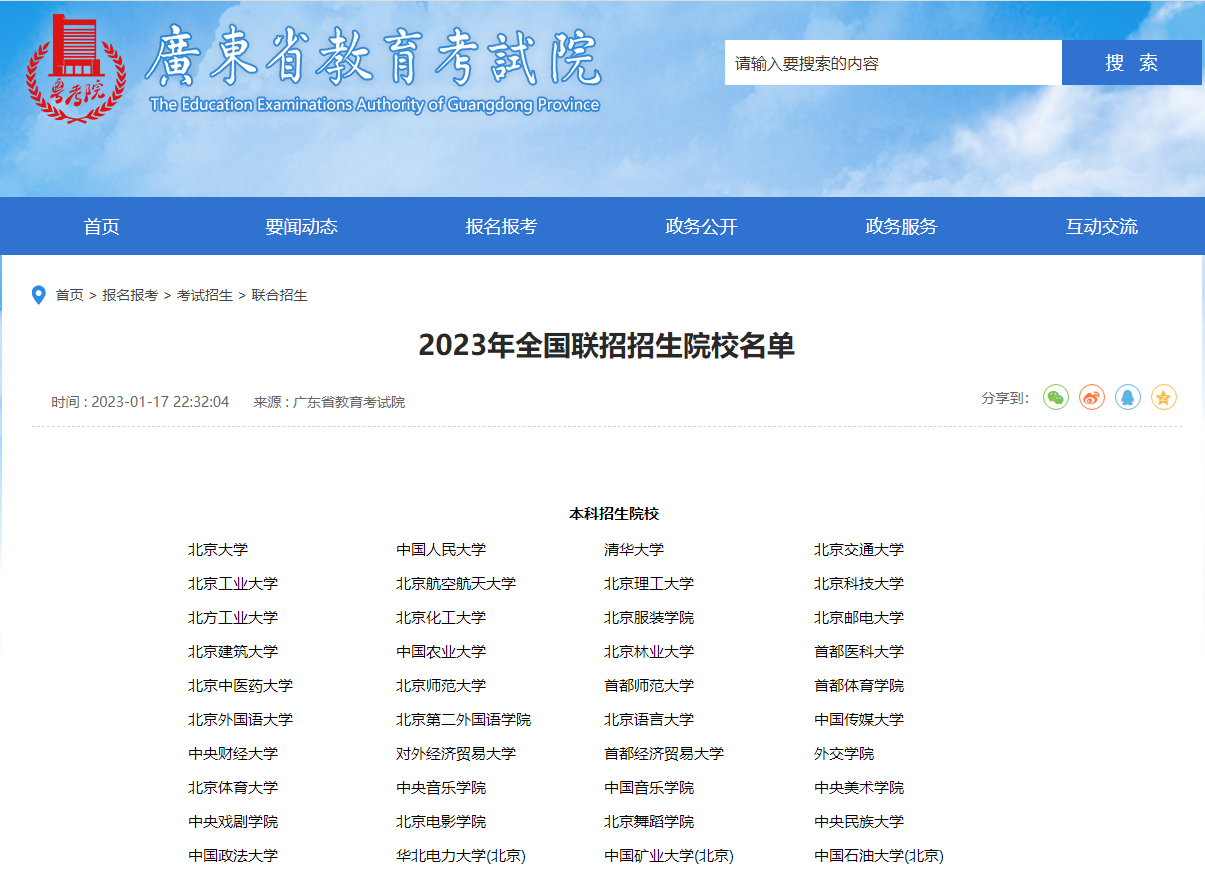Select 首都医科大学 in the list
Image resolution: width=1205 pixels, height=876 pixels.
(859, 652)
